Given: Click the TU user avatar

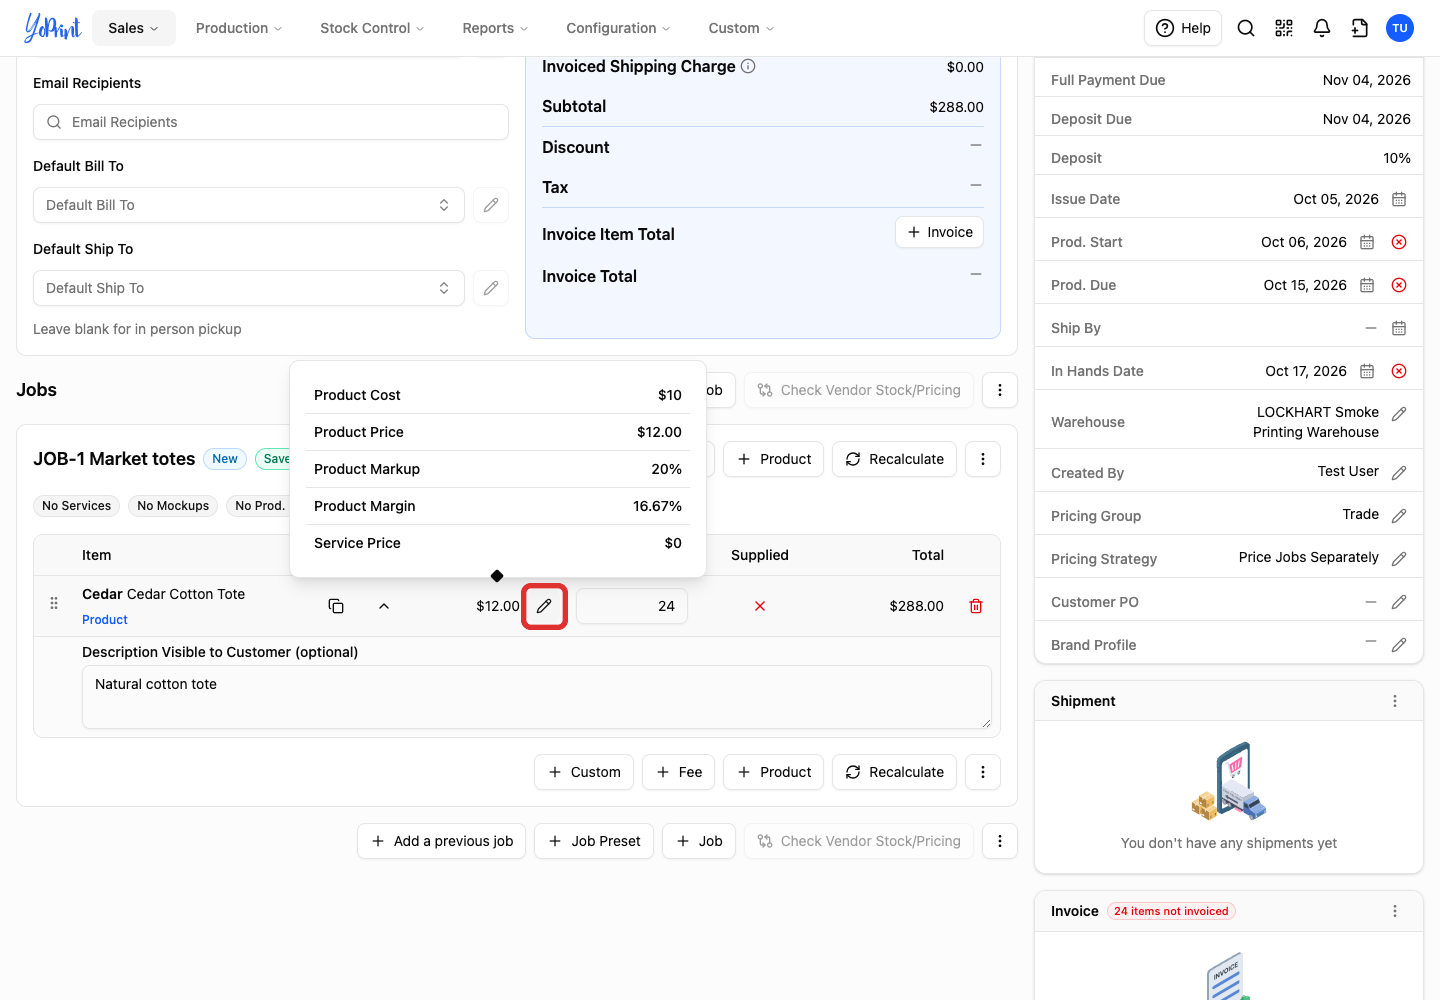Looking at the screenshot, I should (x=1400, y=28).
